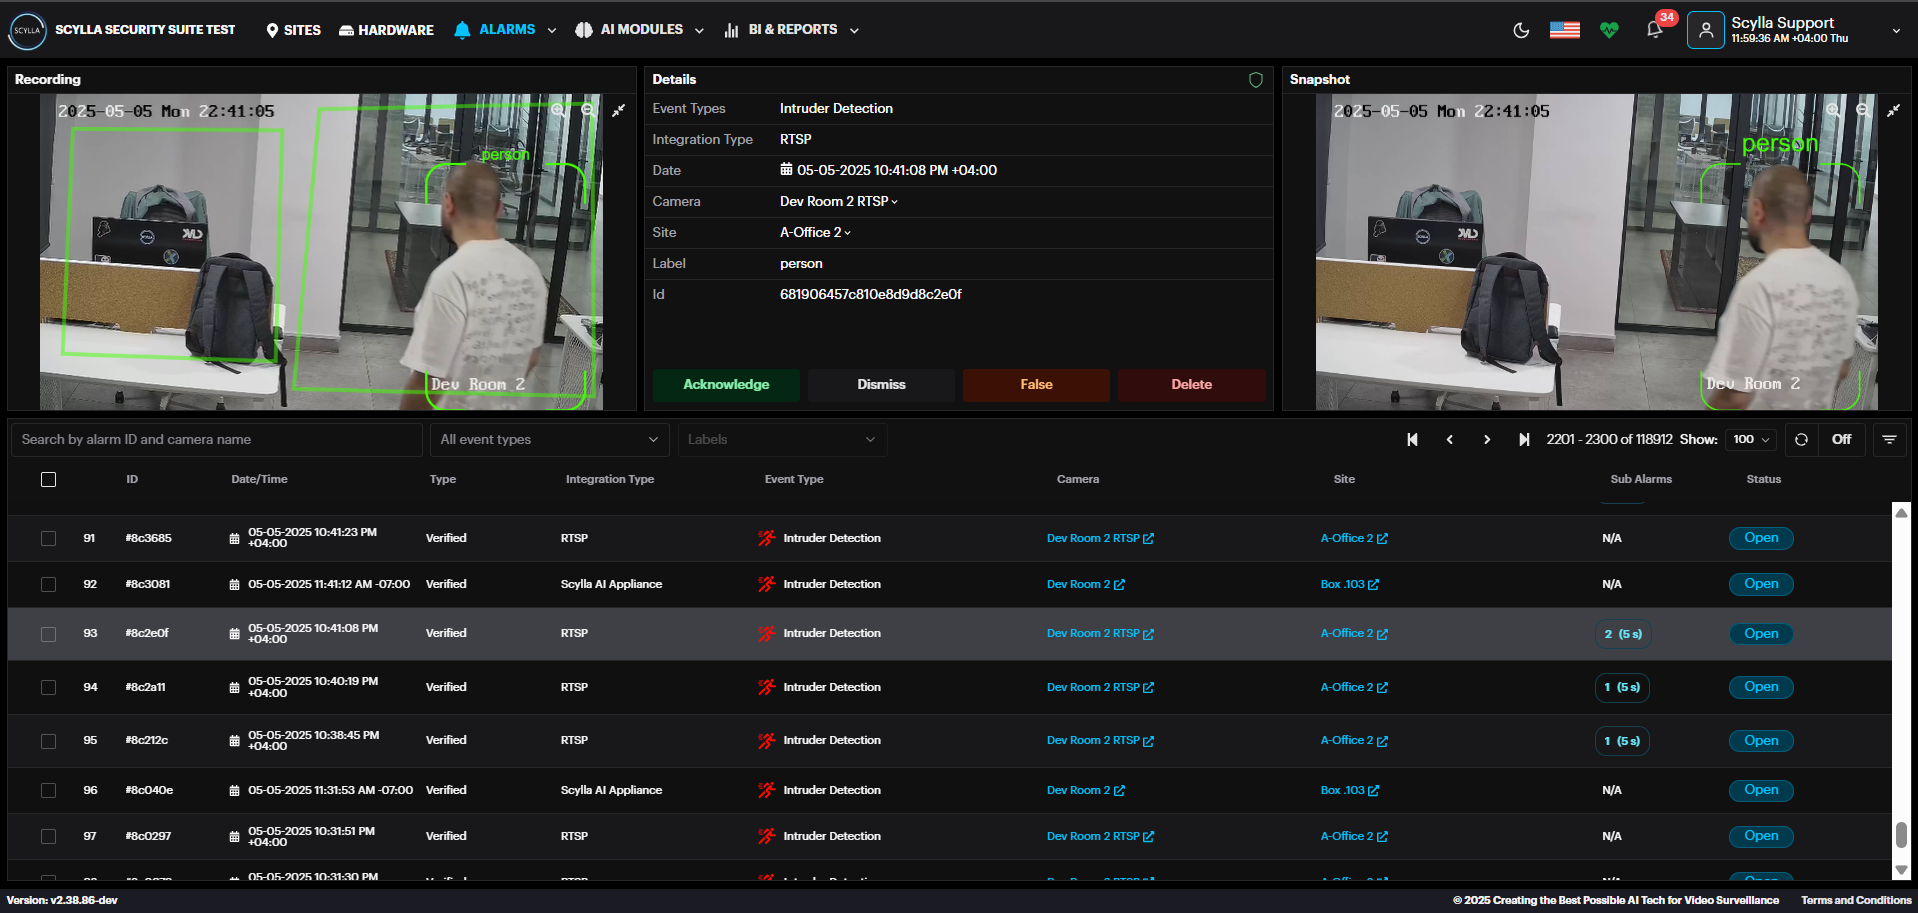Toggle the select-all alarms checkbox

48,480
